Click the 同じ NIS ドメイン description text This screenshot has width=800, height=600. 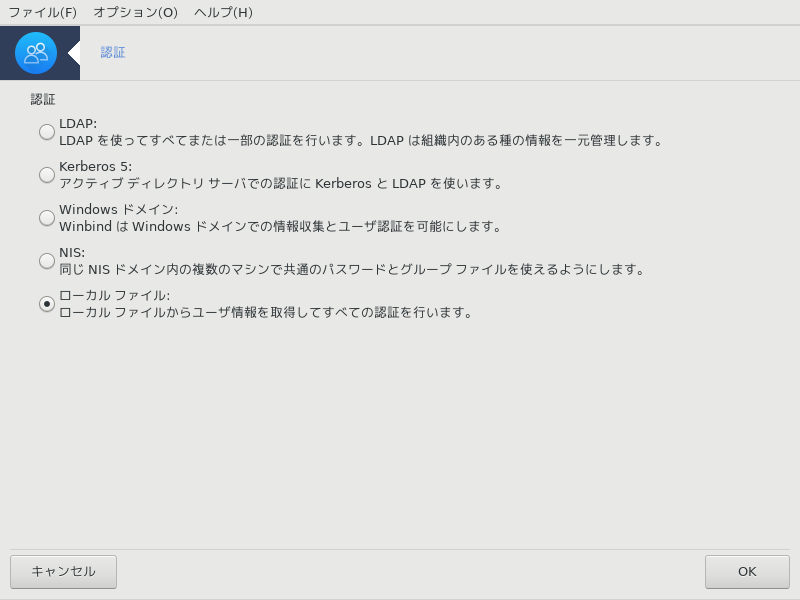coord(352,269)
